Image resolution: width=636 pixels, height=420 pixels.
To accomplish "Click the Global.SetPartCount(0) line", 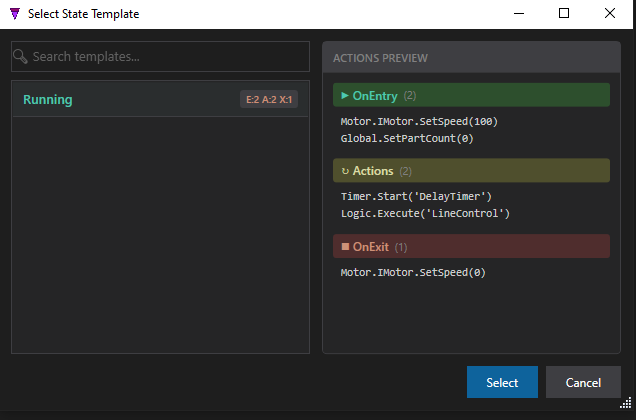I will (407, 138).
